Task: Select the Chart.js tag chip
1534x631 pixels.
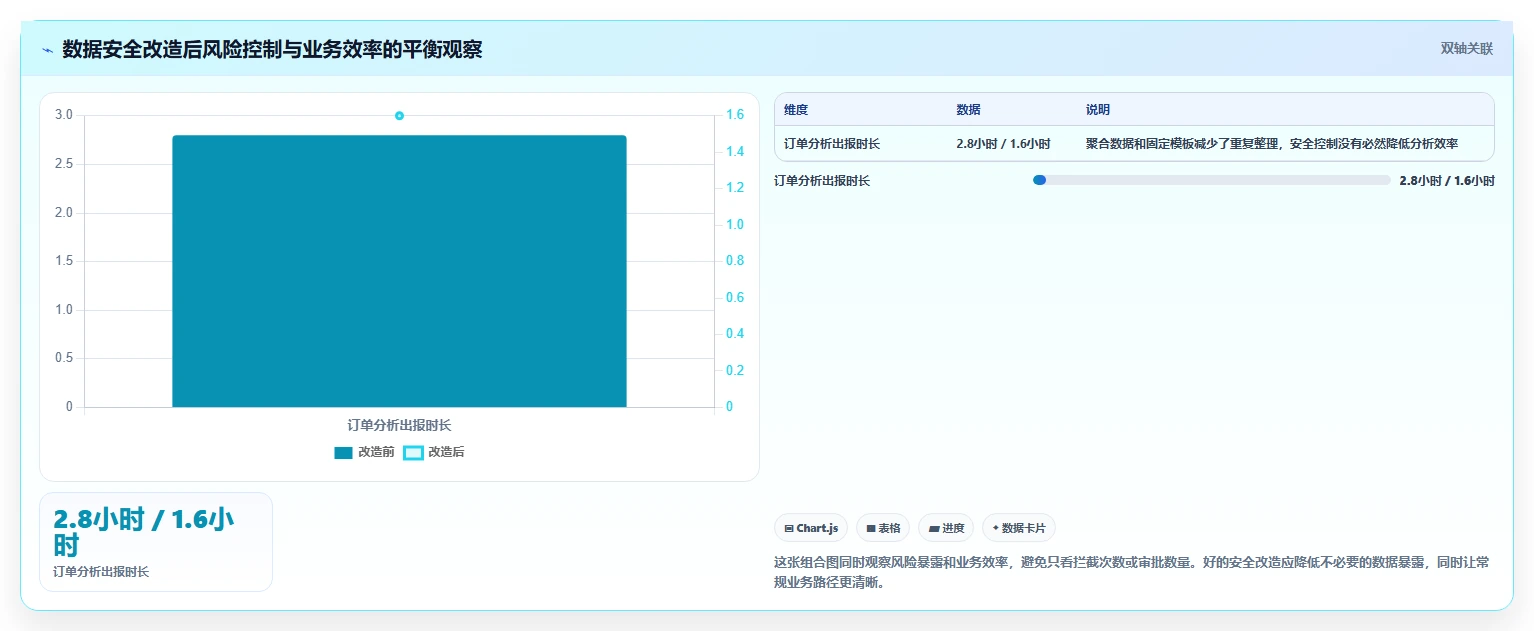Action: coord(811,528)
